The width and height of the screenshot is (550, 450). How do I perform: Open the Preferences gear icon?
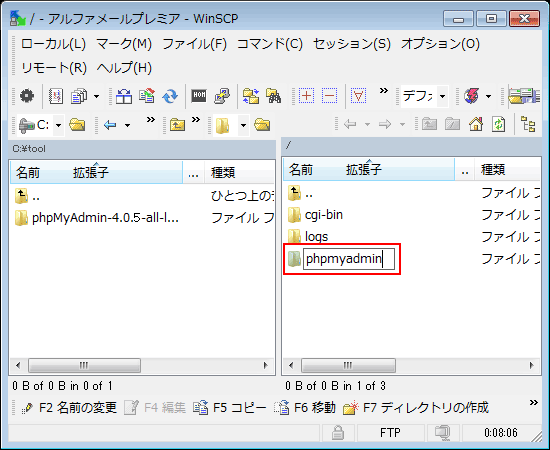pos(27,96)
